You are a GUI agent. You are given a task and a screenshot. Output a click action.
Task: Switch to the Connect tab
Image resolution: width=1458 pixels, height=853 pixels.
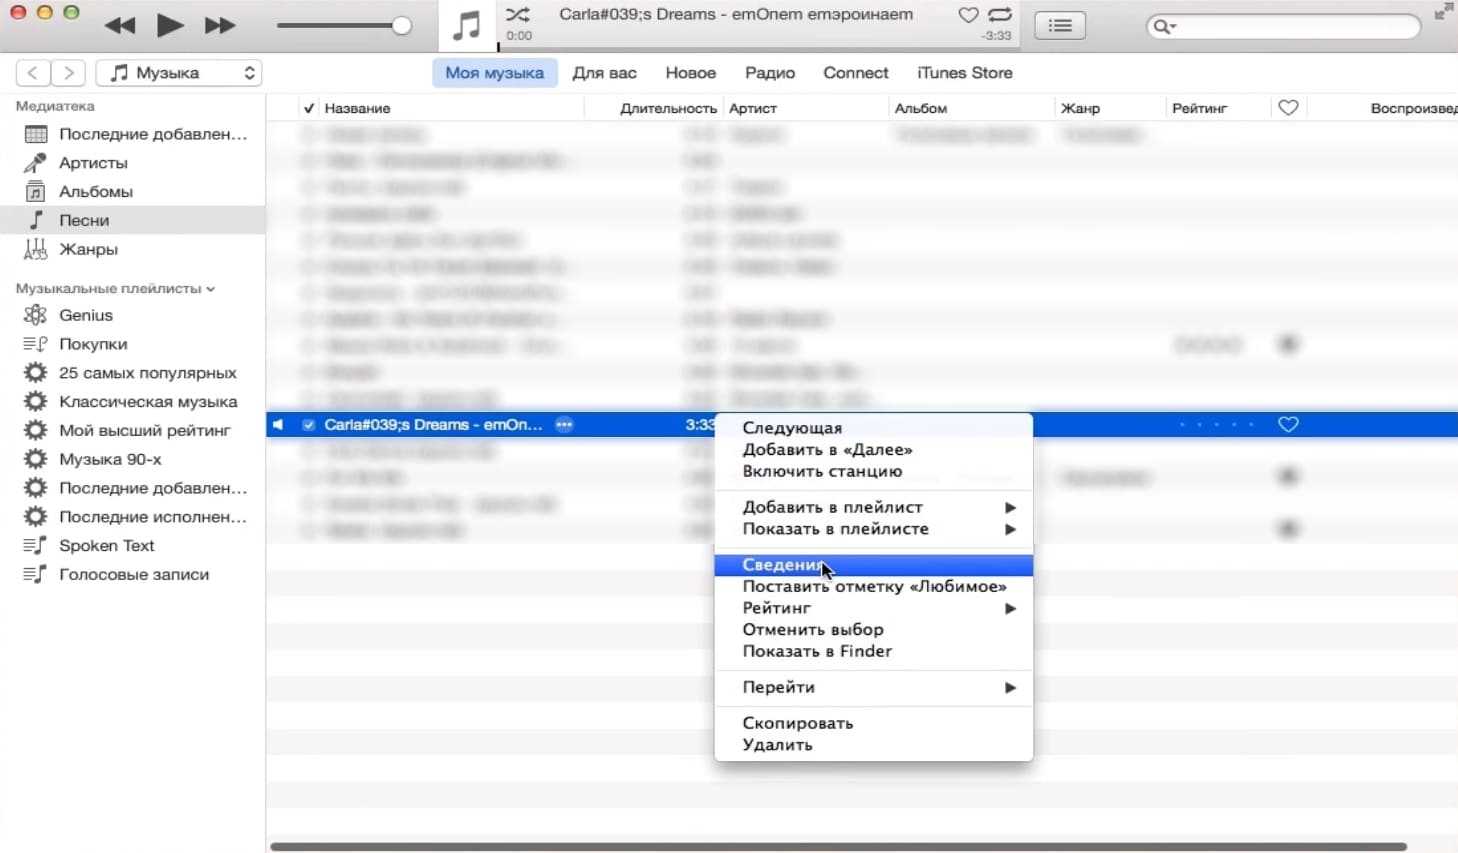[x=856, y=73]
